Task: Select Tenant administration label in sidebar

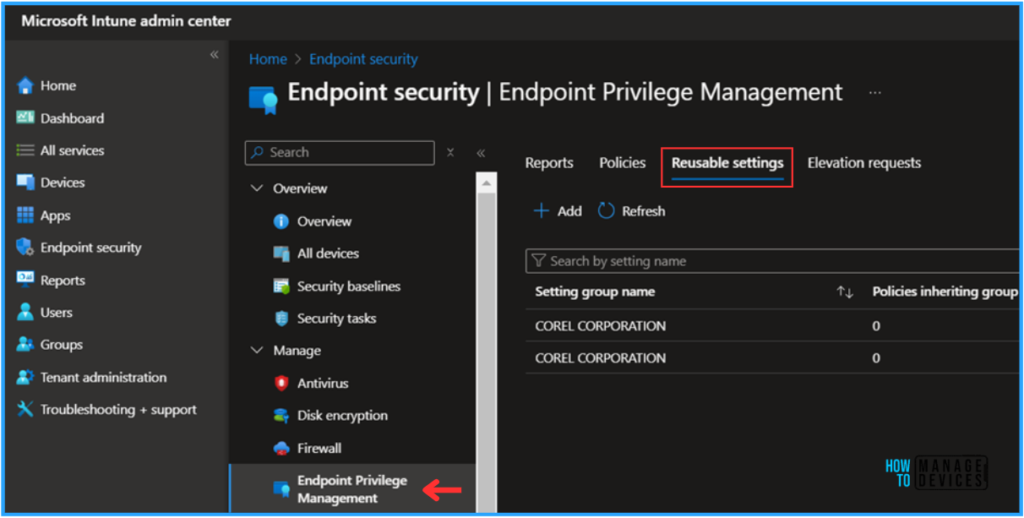Action: pos(103,377)
